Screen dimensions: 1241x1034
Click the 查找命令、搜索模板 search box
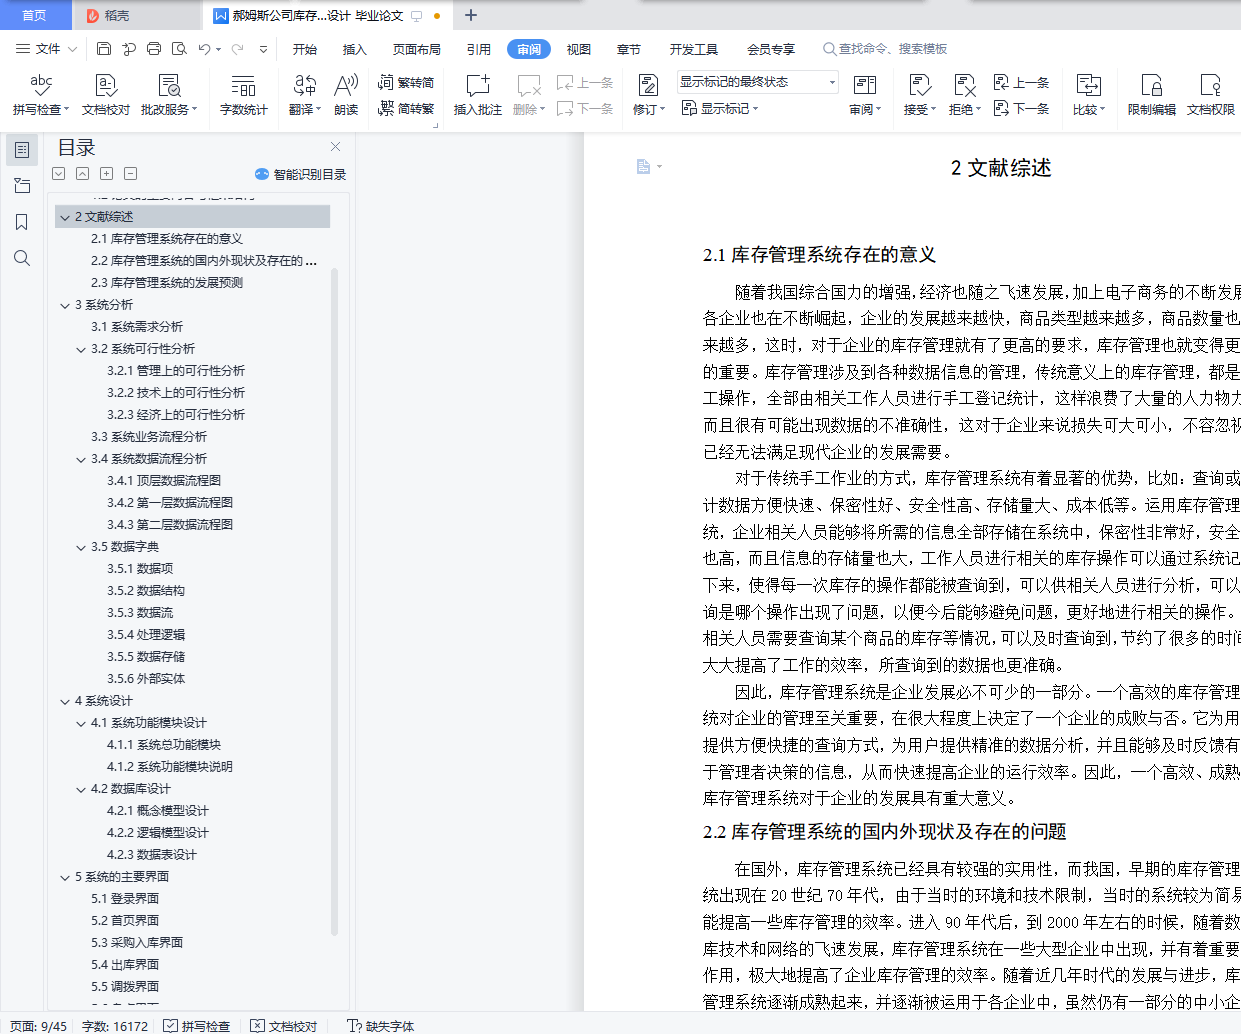[x=885, y=49]
